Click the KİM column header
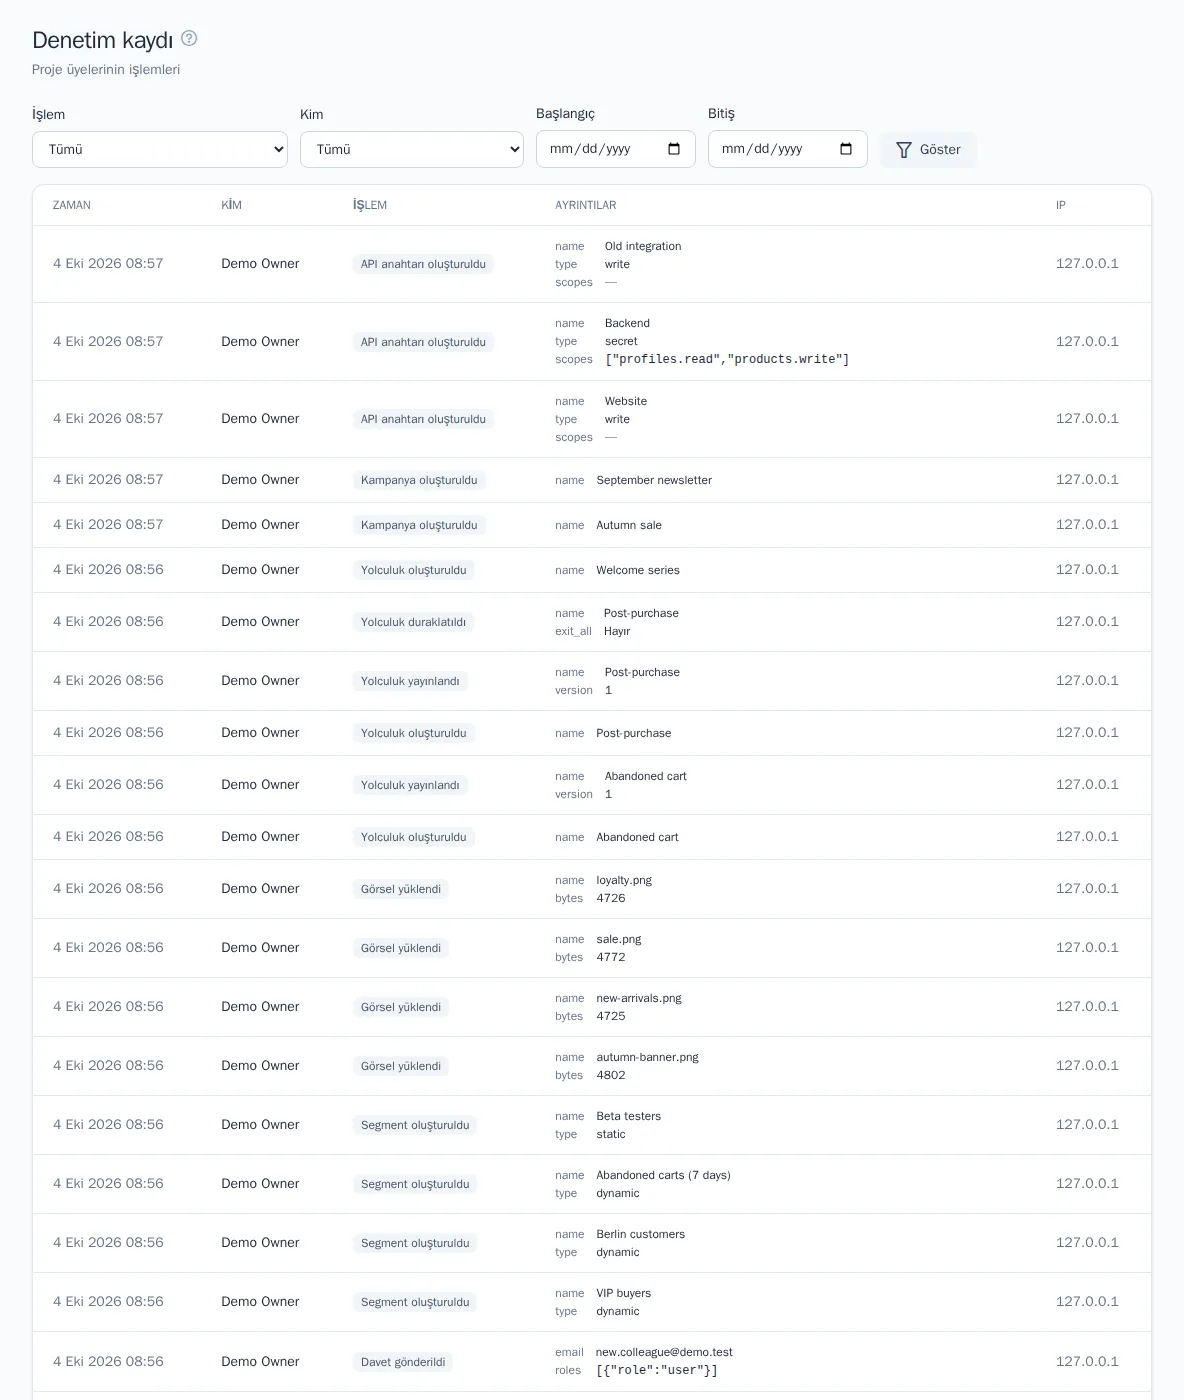Image resolution: width=1184 pixels, height=1400 pixels. pos(231,205)
